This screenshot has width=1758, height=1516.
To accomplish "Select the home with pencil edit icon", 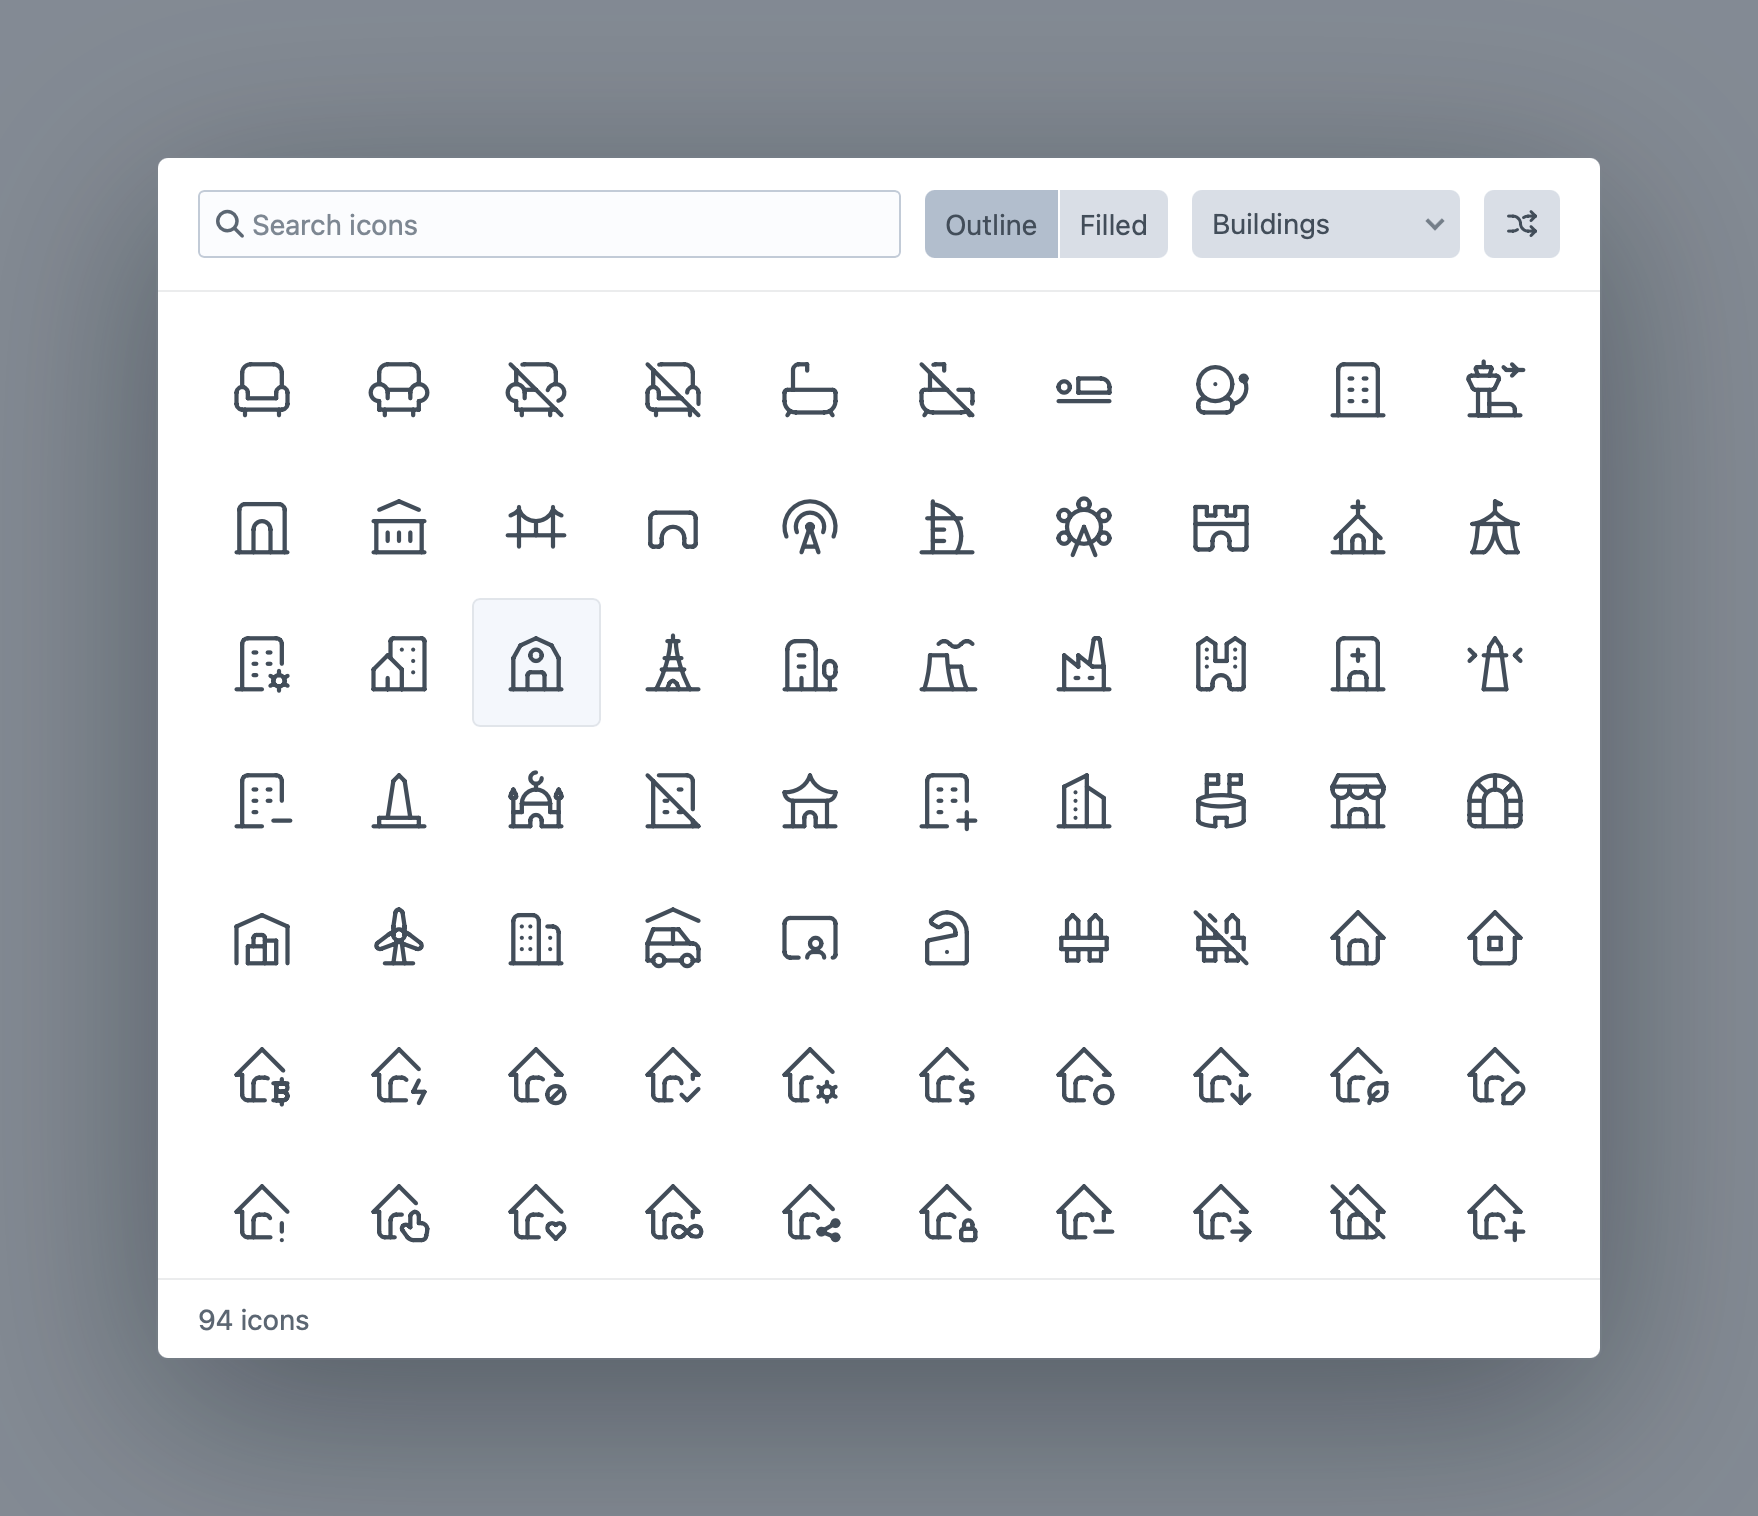I will (1495, 1075).
